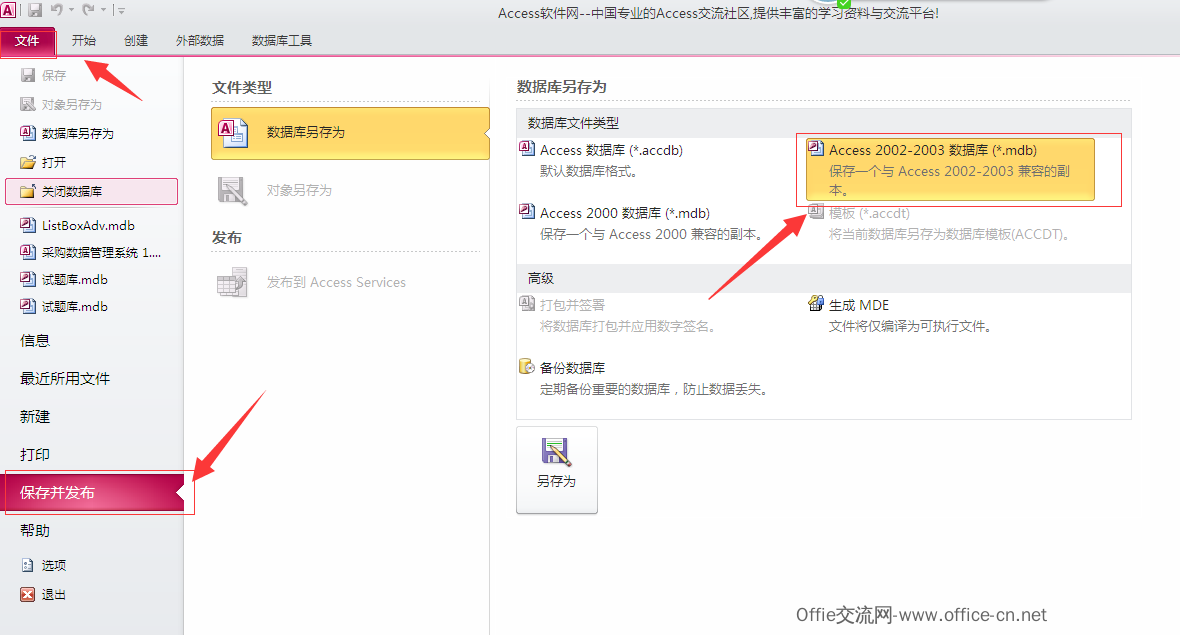Click the file icon next to ListBoxAdv.mdb

pyautogui.click(x=28, y=224)
